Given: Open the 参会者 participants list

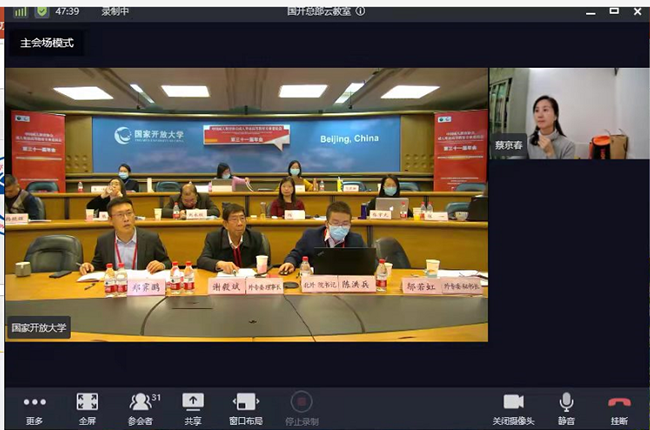Looking at the screenshot, I should click(141, 406).
